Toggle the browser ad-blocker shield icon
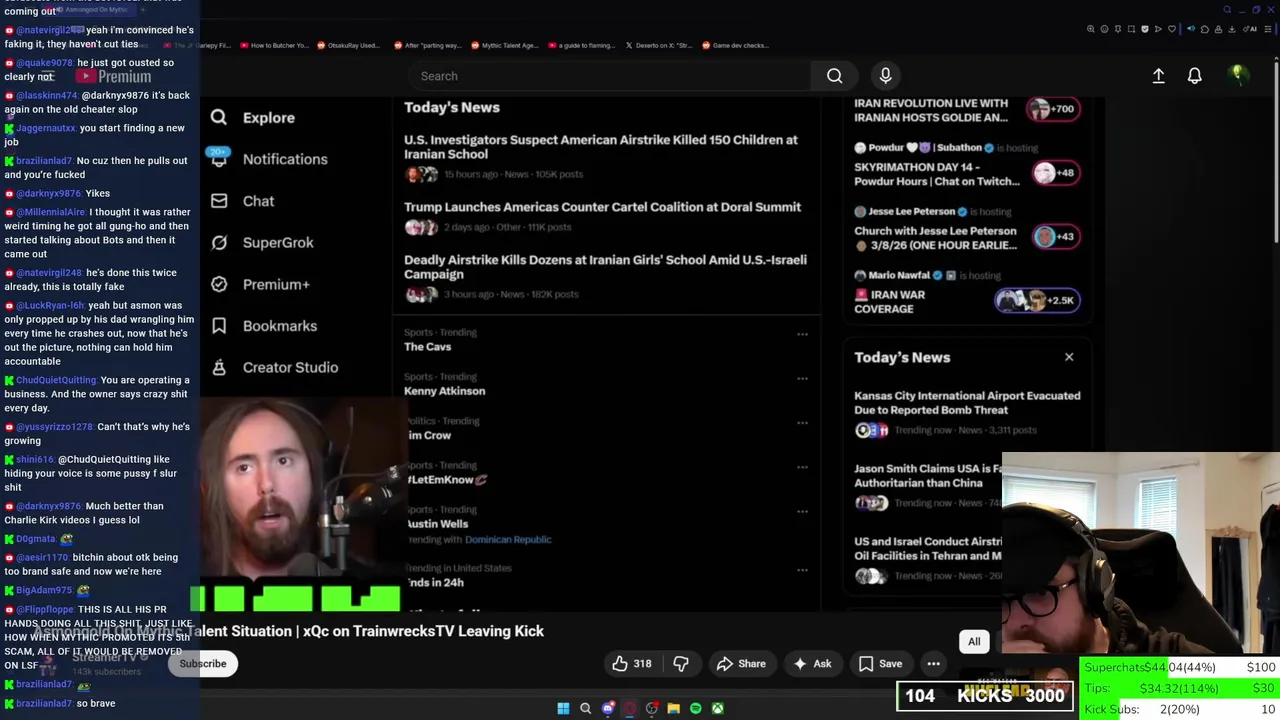Screen dimensions: 1280x720 1145,29
